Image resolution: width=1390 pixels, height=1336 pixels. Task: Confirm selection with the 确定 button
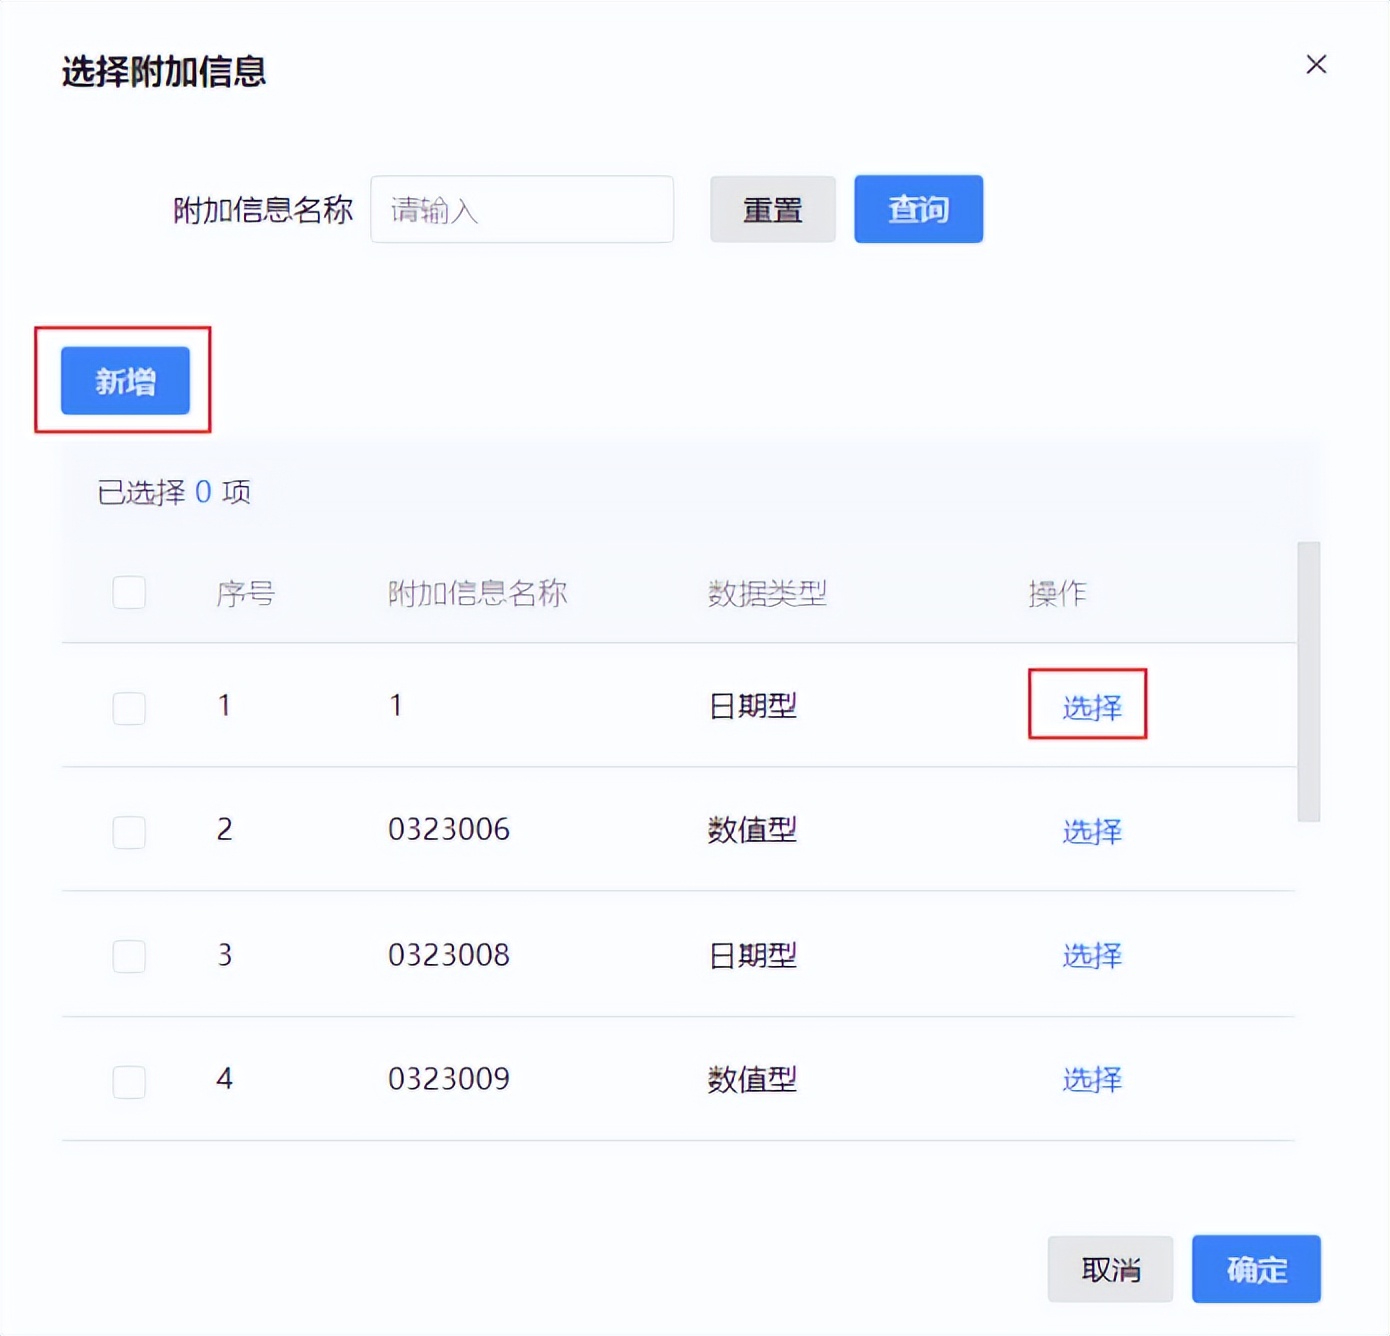[1255, 1269]
